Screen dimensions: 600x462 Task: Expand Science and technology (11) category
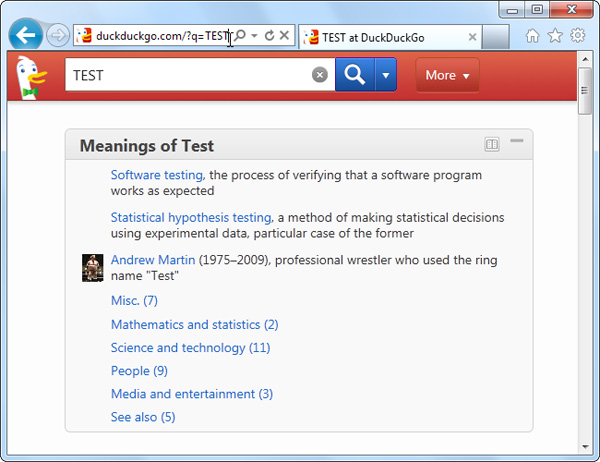click(190, 348)
